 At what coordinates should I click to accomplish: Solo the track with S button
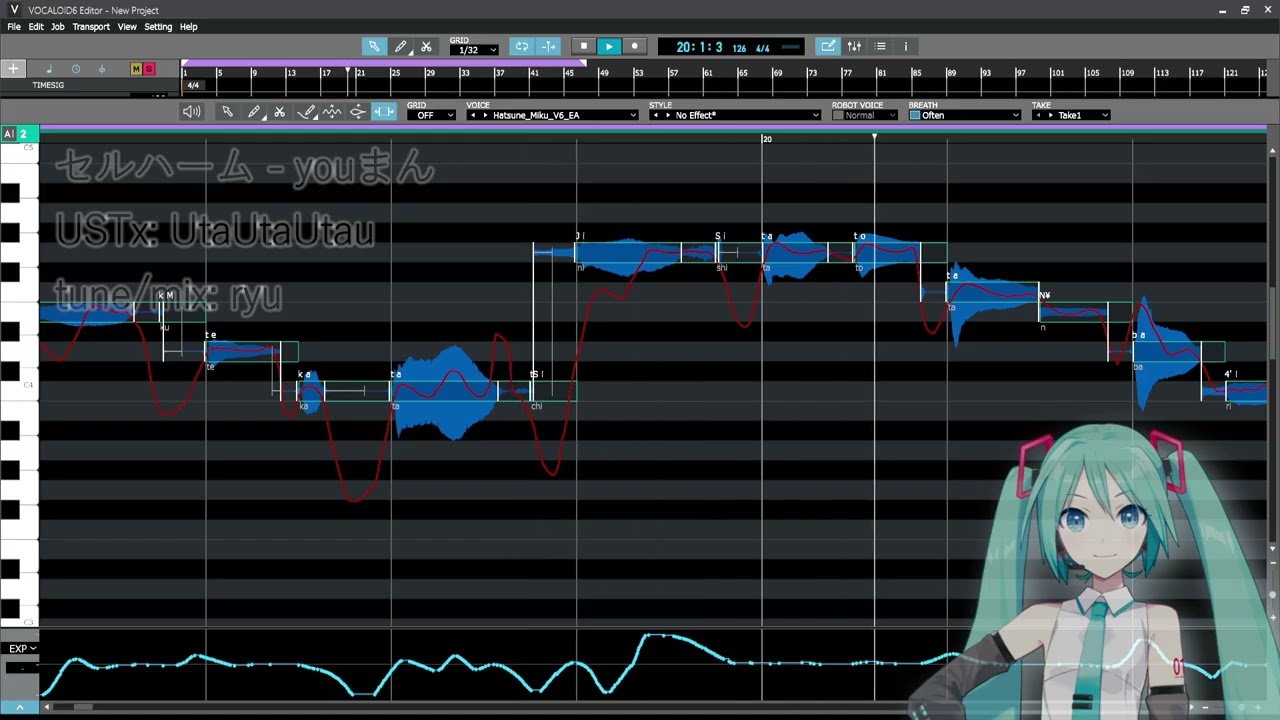pyautogui.click(x=149, y=69)
